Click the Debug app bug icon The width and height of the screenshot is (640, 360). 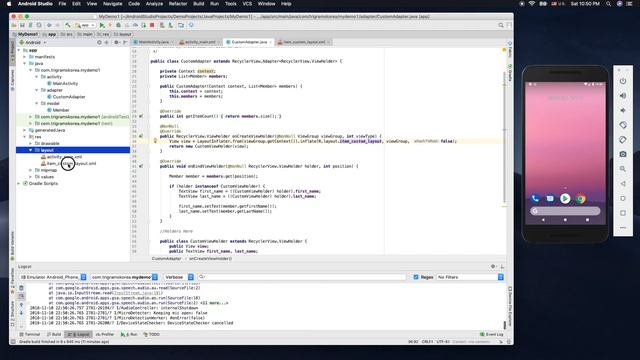click(x=118, y=25)
